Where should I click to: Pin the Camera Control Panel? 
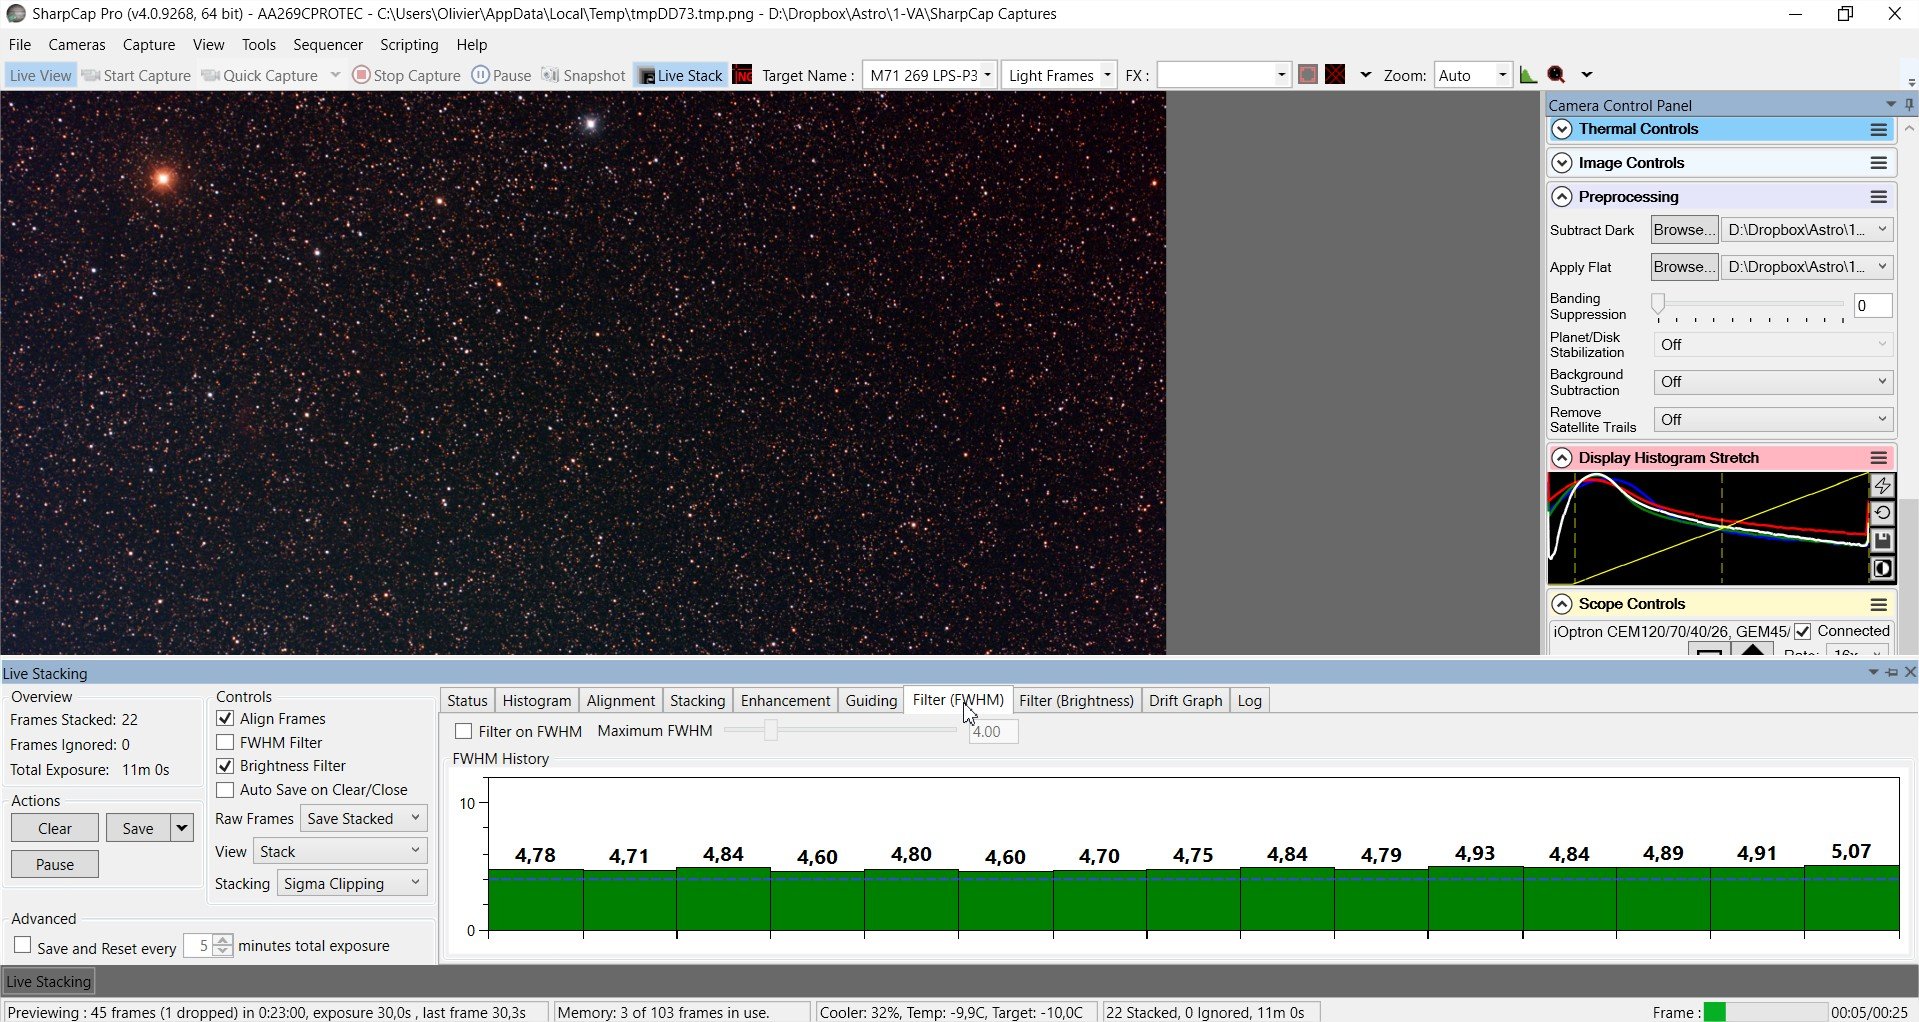(x=1909, y=105)
